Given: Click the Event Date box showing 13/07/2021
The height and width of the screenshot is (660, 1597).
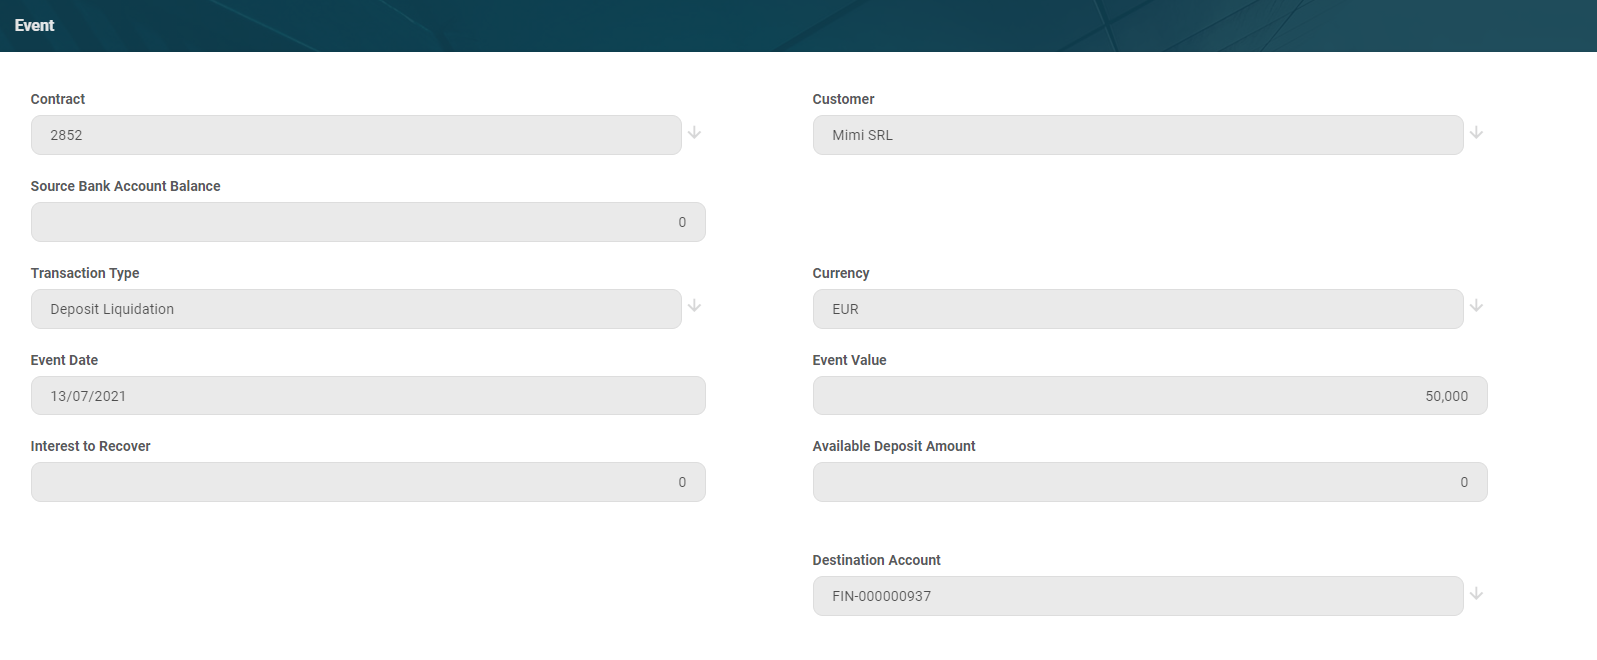Looking at the screenshot, I should point(368,396).
